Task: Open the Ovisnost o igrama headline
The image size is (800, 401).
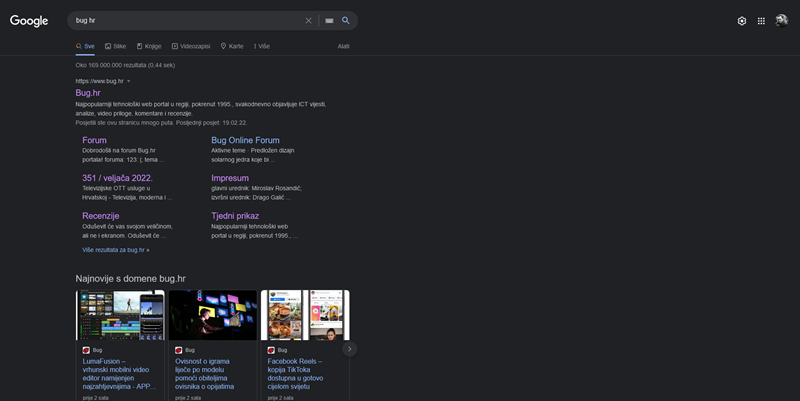Action: (205, 374)
